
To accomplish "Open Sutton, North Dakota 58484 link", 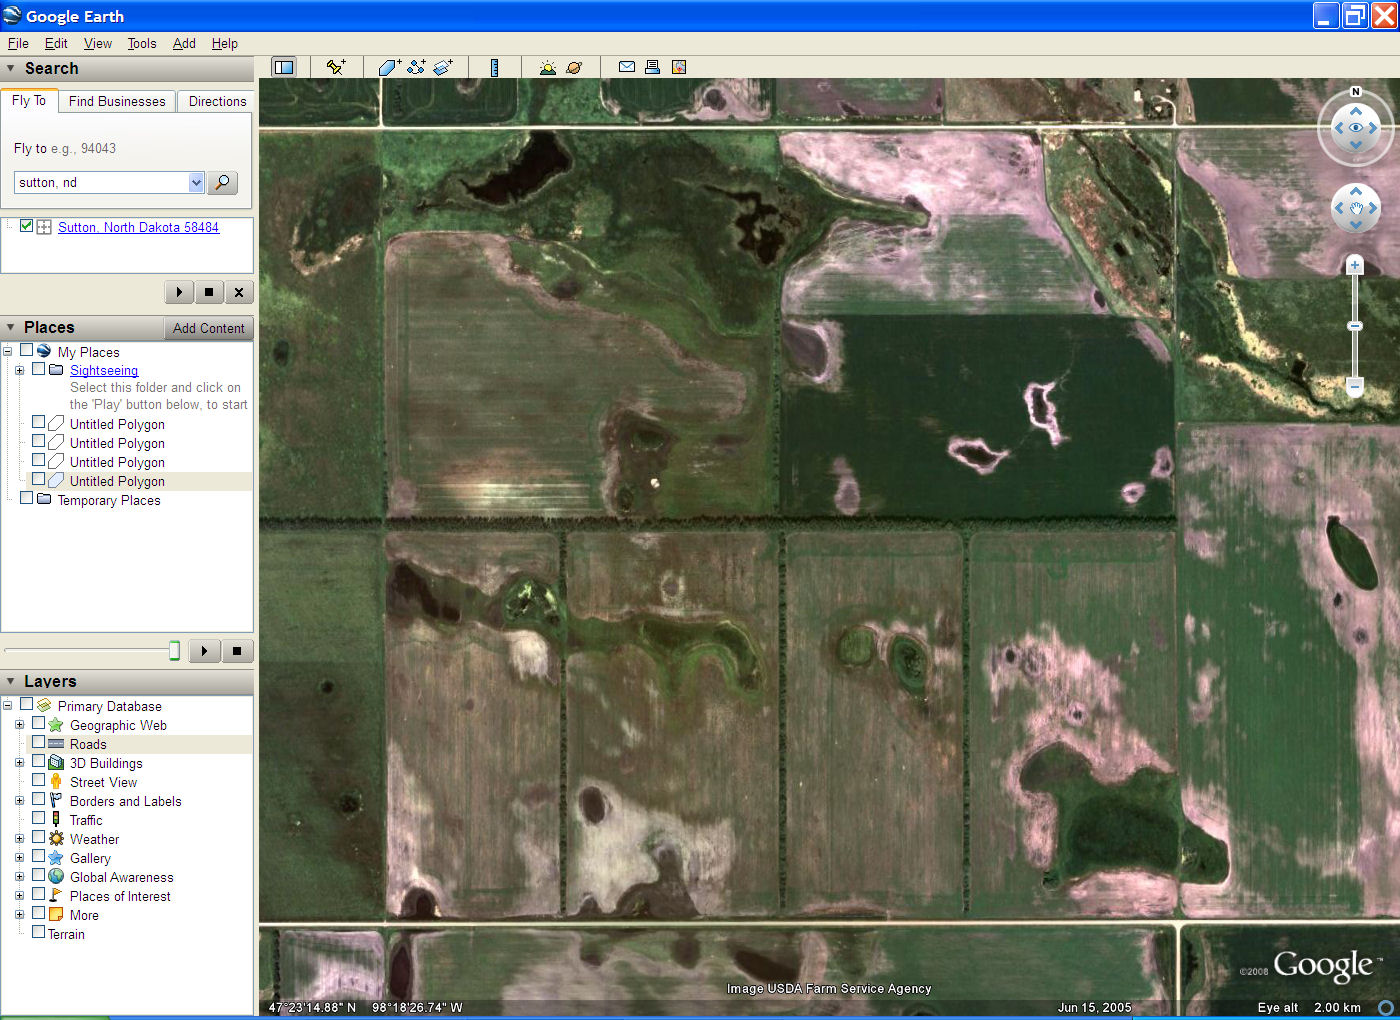I will click(x=138, y=227).
